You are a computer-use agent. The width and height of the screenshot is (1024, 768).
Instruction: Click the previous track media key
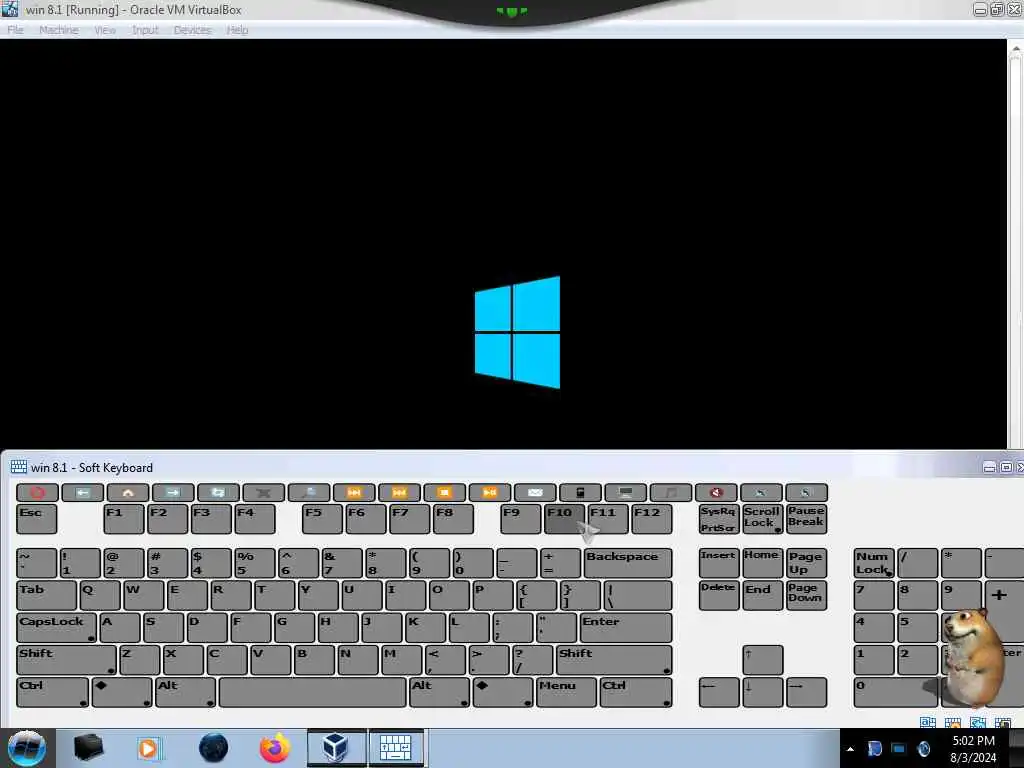coord(354,492)
